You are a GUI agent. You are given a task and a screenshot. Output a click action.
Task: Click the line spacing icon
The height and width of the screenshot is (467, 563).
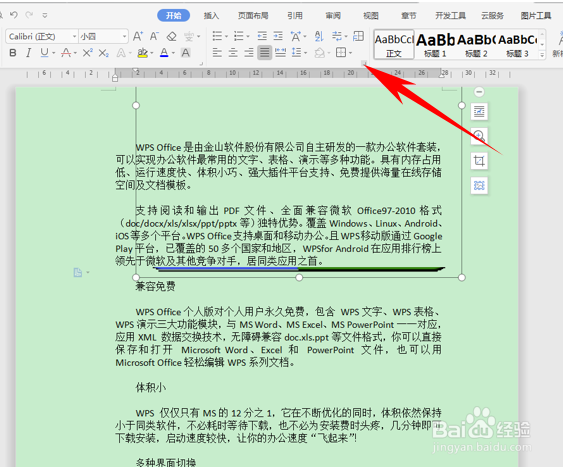tap(297, 52)
